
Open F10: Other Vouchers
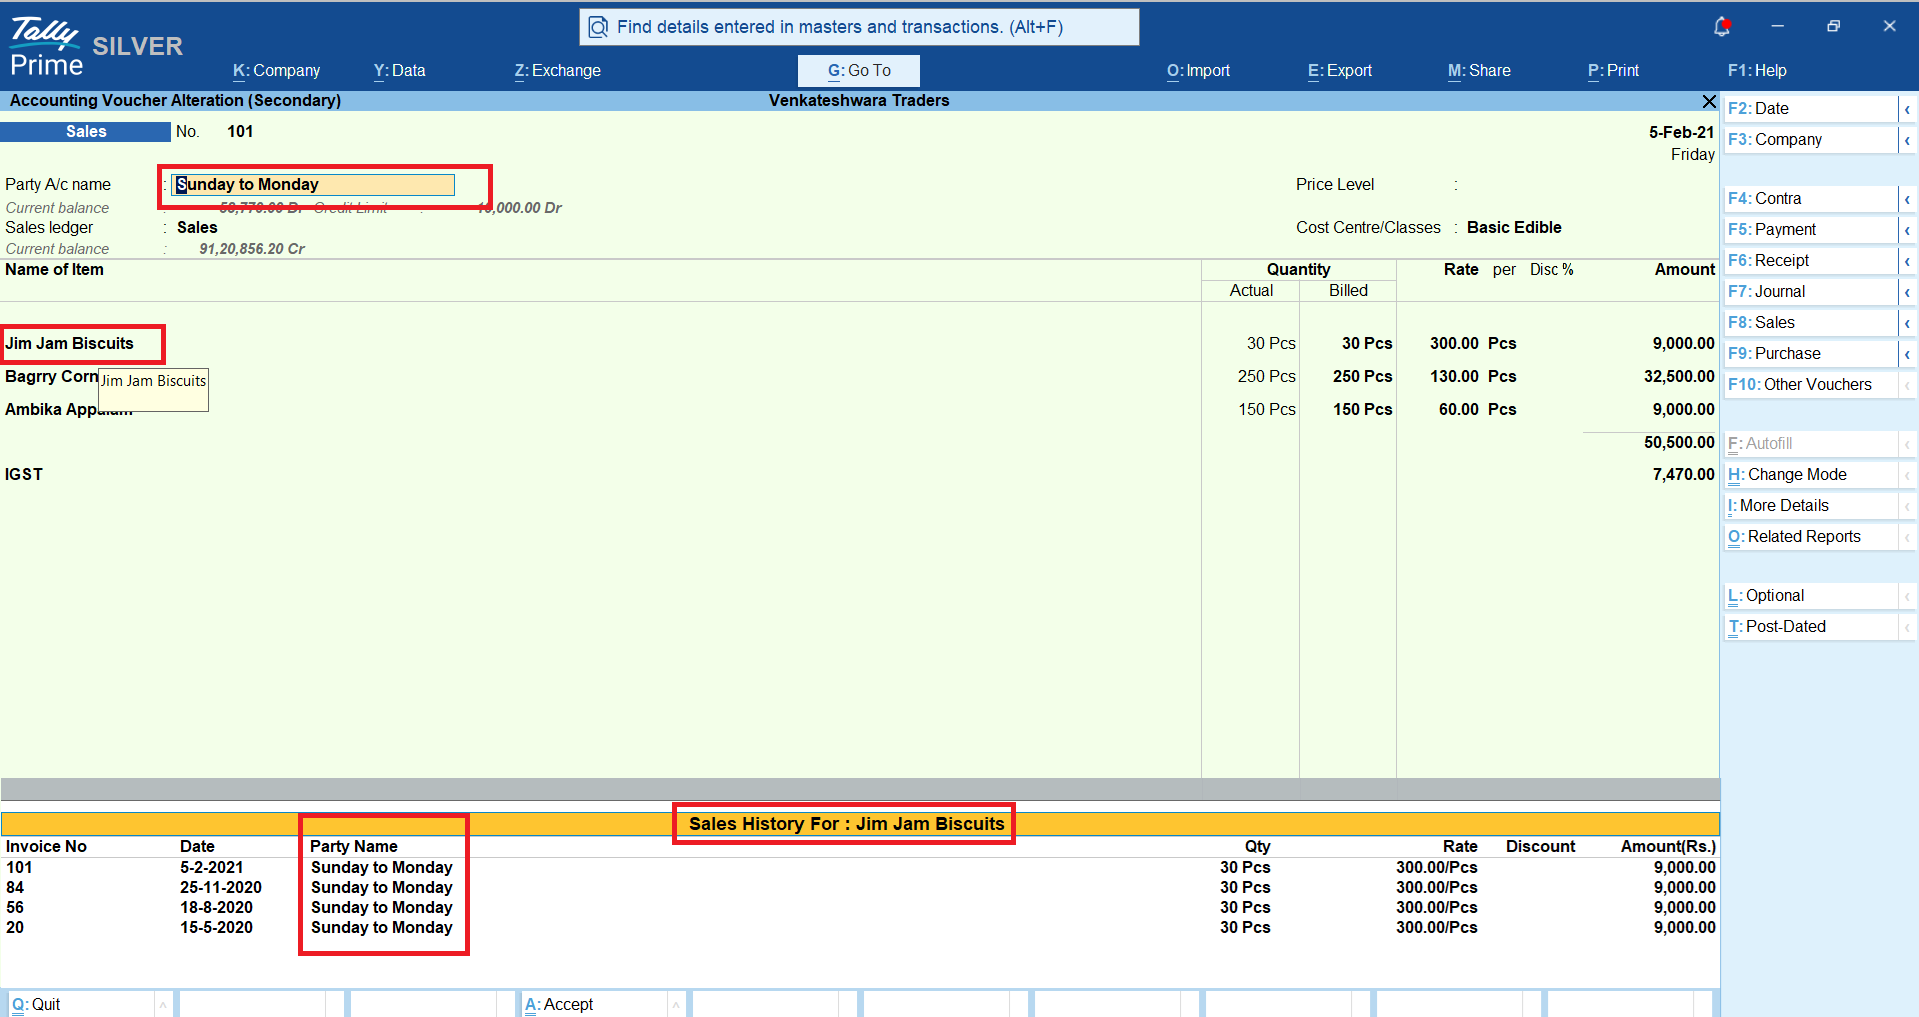(1811, 385)
